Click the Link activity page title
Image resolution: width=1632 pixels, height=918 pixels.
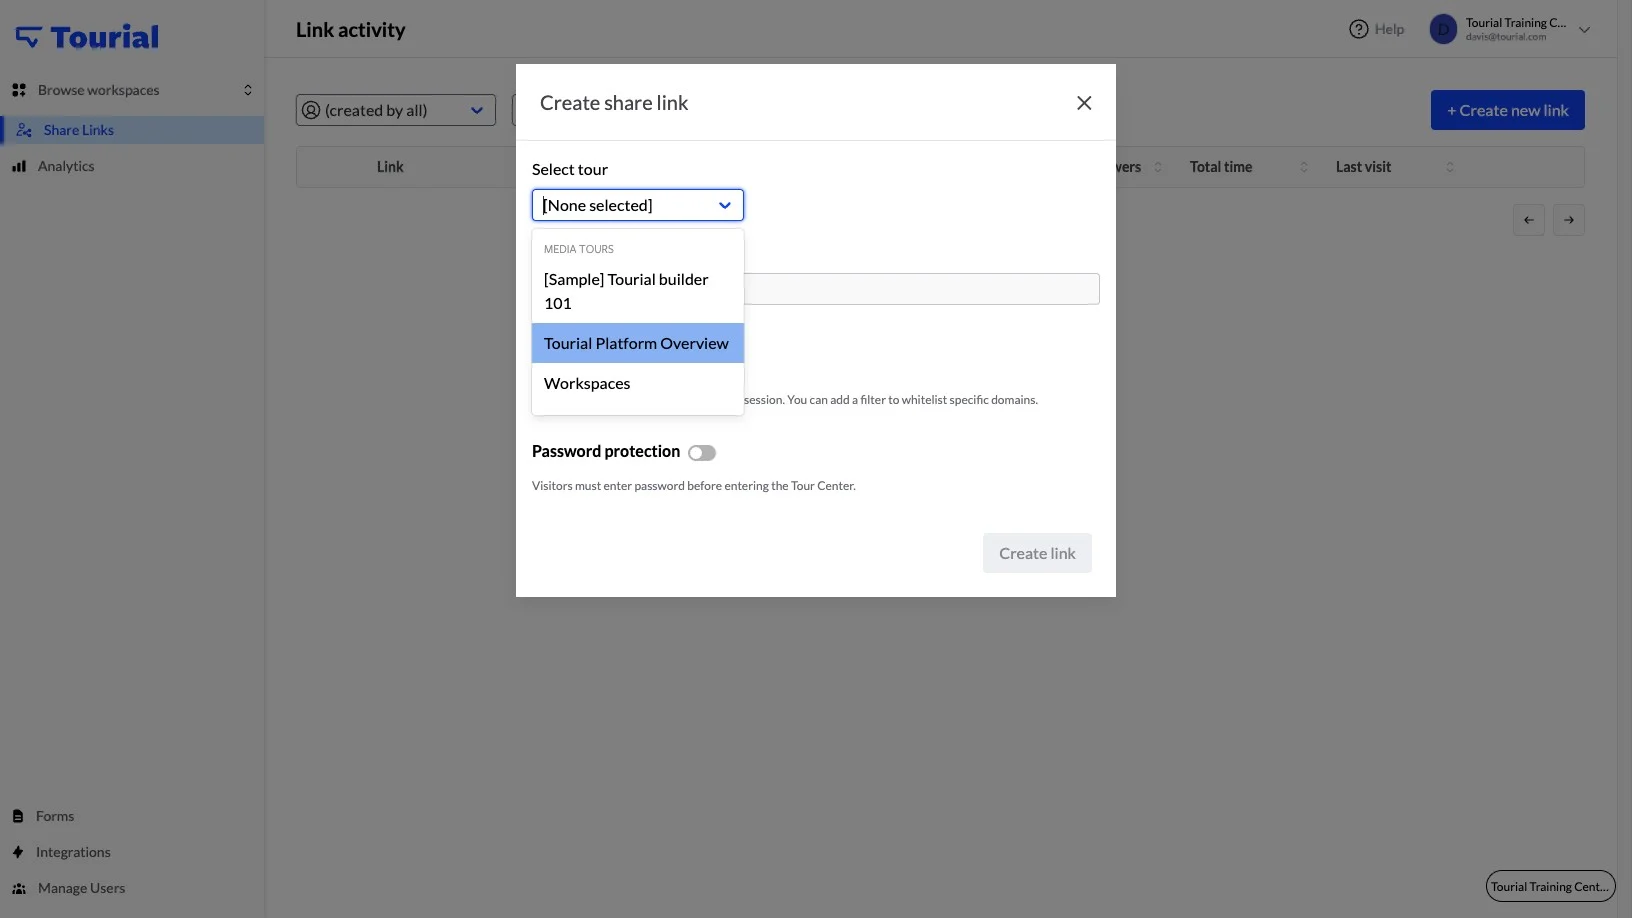pos(351,30)
